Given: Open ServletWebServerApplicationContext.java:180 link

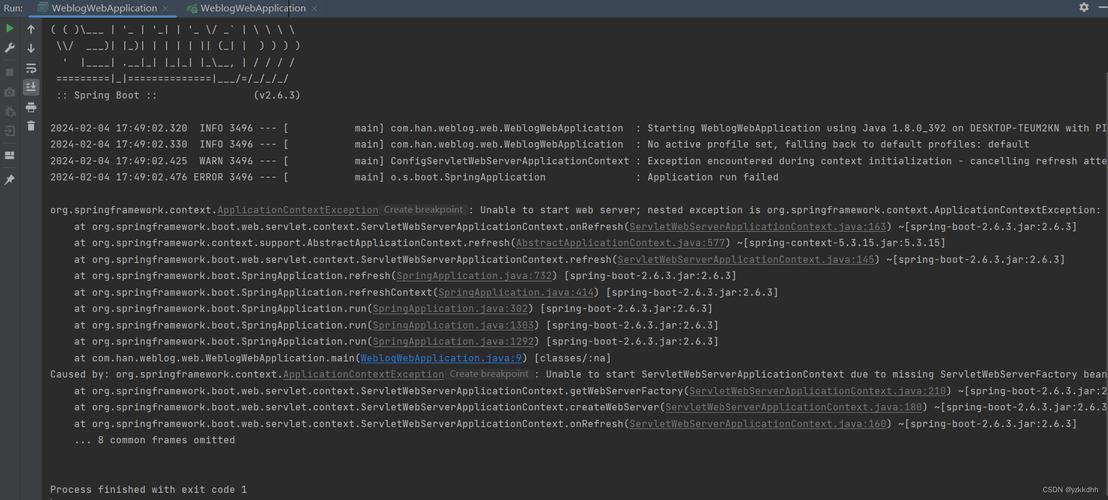Looking at the screenshot, I should click(794, 407).
